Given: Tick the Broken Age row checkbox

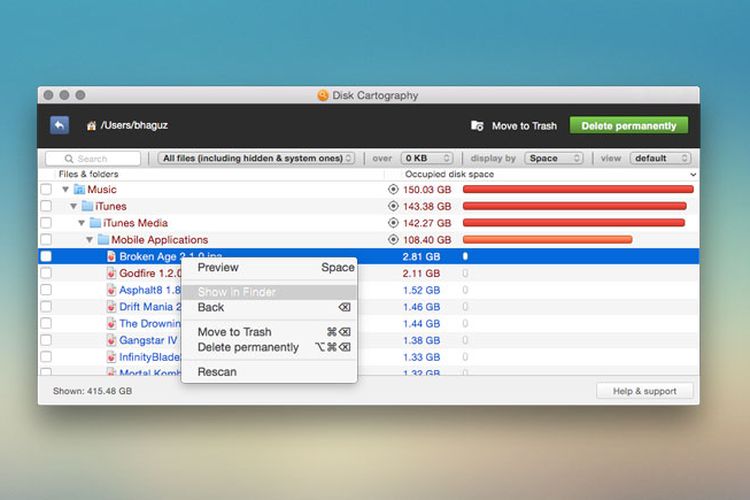Looking at the screenshot, I should [x=46, y=256].
